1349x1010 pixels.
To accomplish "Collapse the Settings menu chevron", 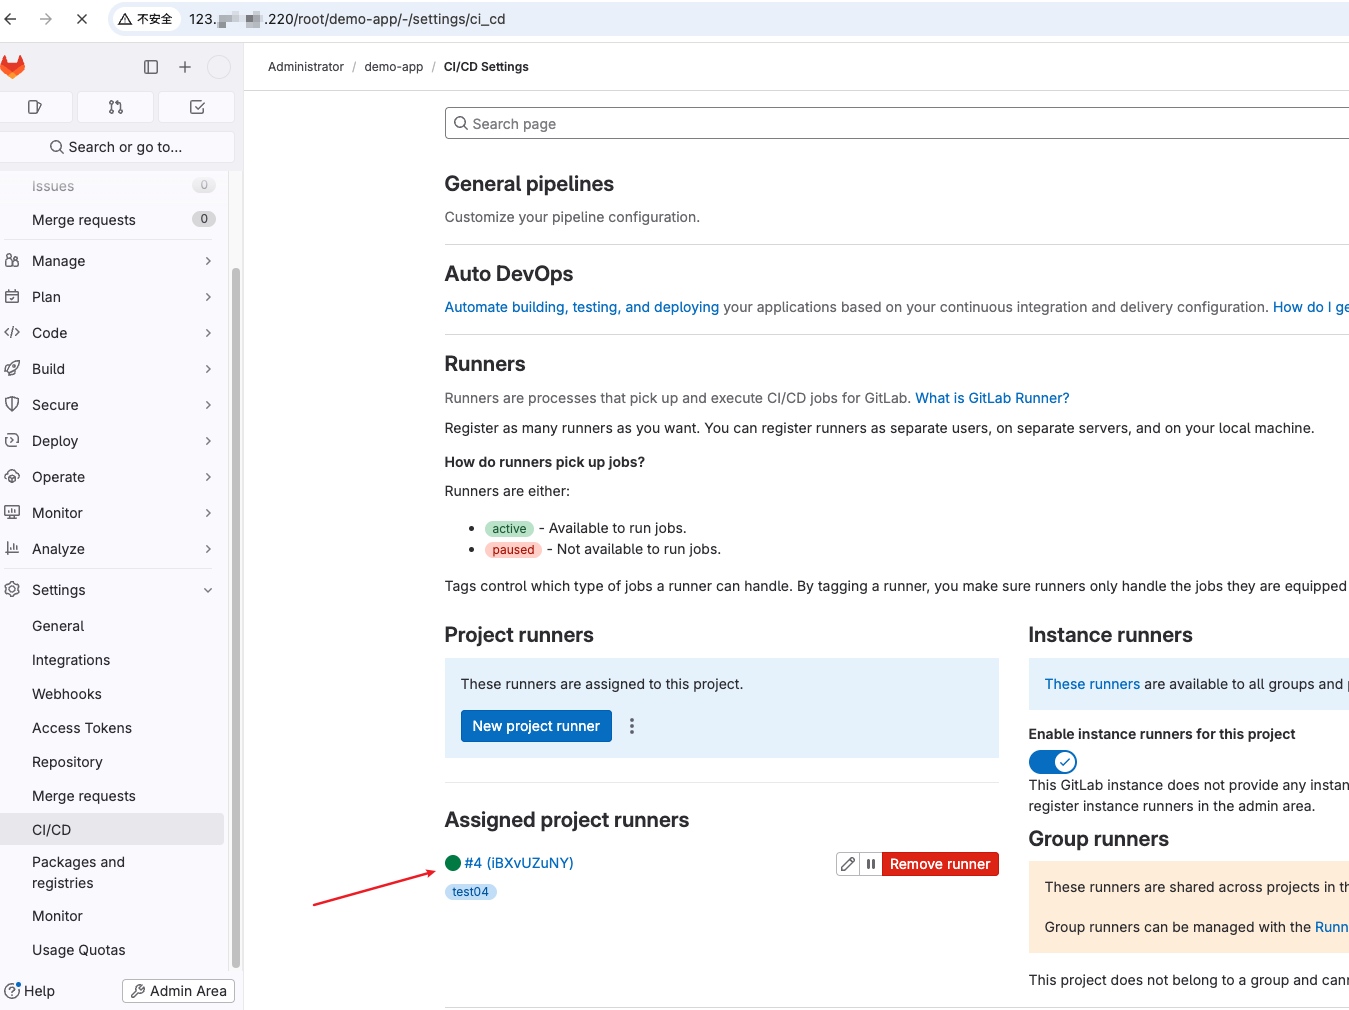I will (208, 590).
